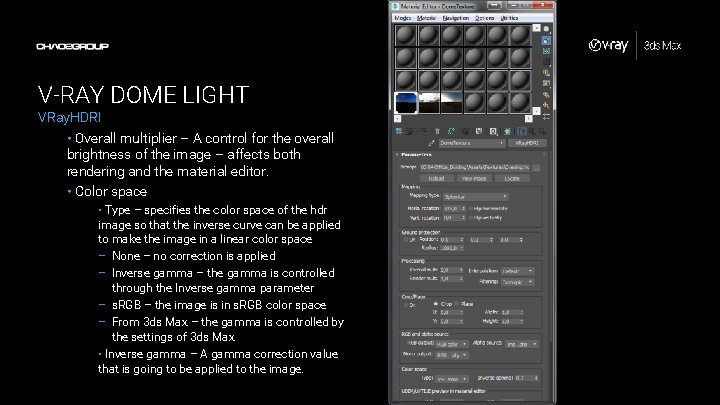
Task: Click the VRayHDRI map type button
Action: pyautogui.click(x=527, y=143)
